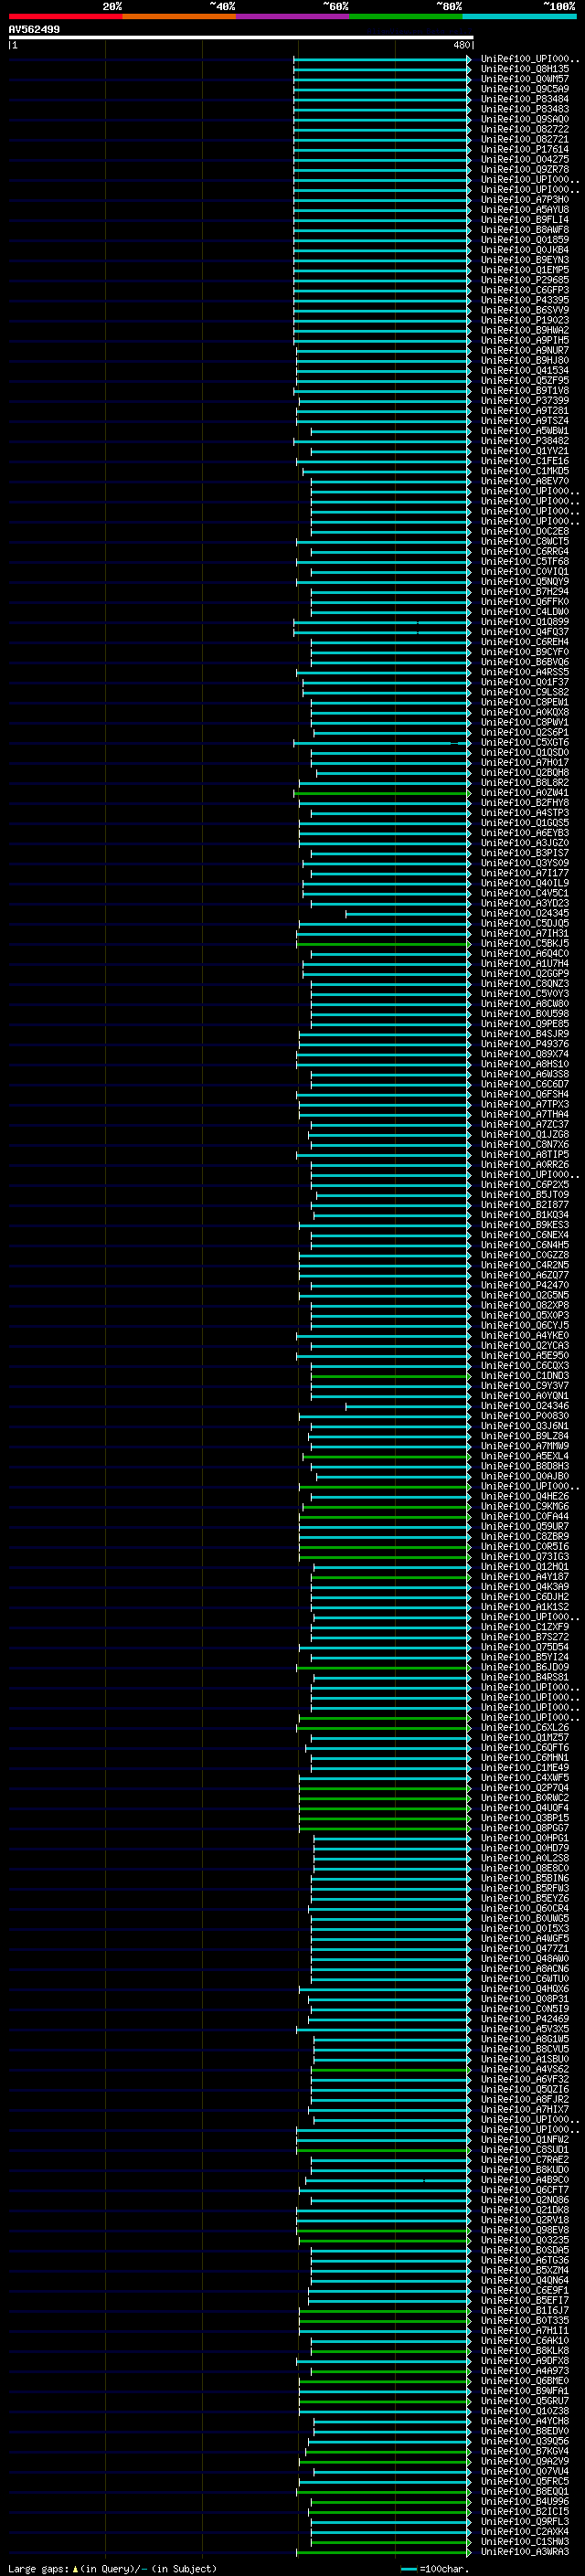This screenshot has width=585, height=2576.
Task: Select the UniRef100_P17614 label
Action: [525, 149]
